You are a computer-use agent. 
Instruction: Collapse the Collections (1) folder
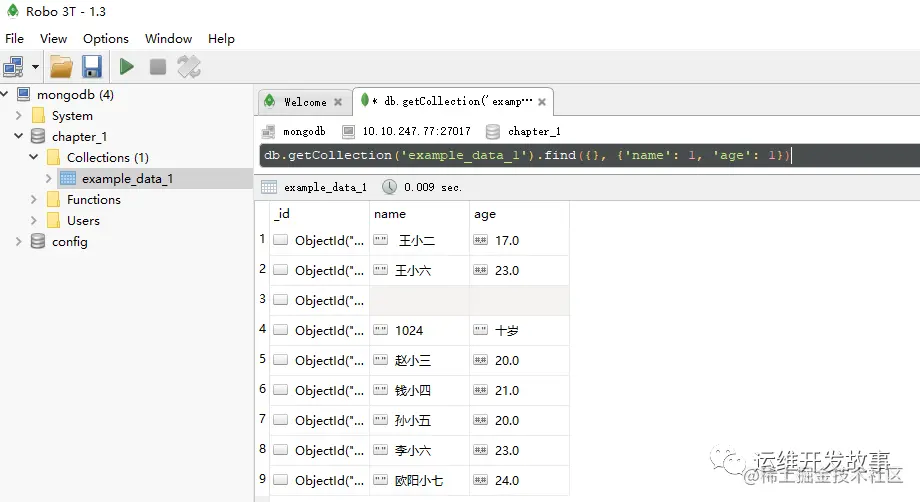tap(34, 157)
